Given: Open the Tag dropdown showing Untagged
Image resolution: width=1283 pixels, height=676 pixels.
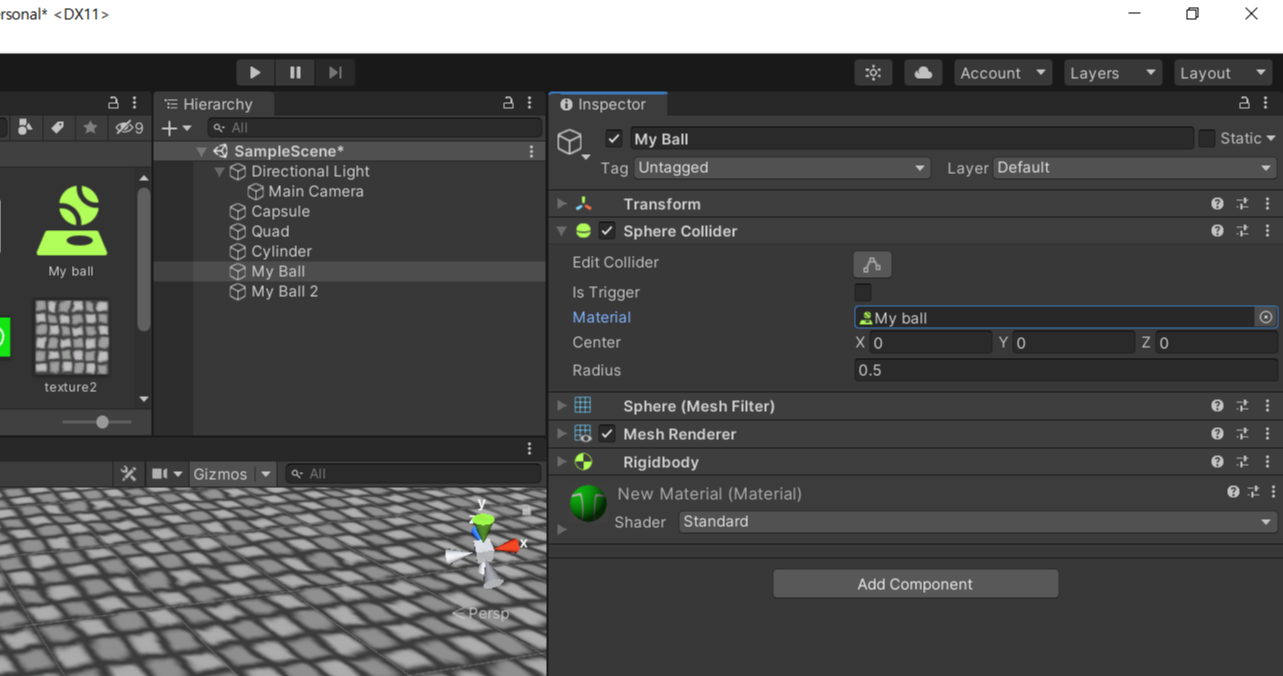Looking at the screenshot, I should 782,168.
